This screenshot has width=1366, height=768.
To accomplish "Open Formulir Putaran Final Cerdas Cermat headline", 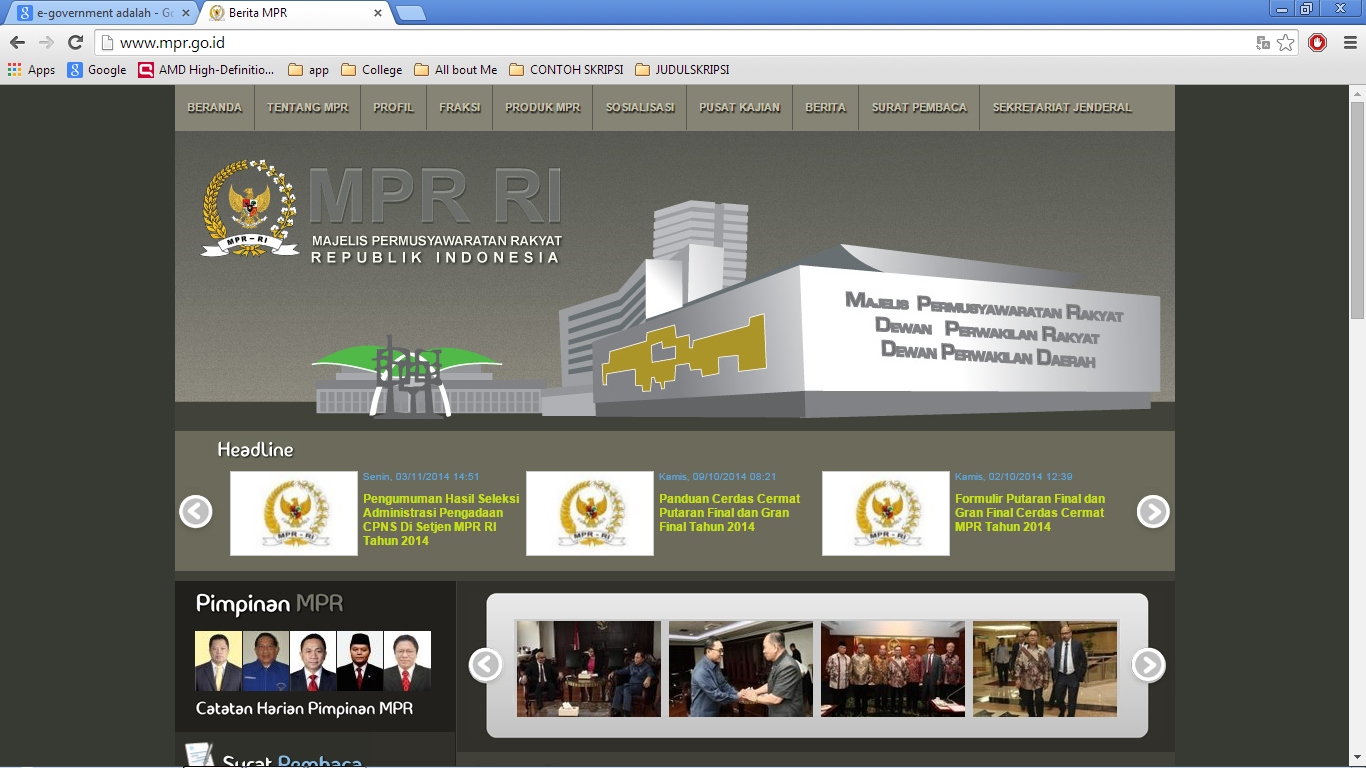I will tap(1030, 512).
